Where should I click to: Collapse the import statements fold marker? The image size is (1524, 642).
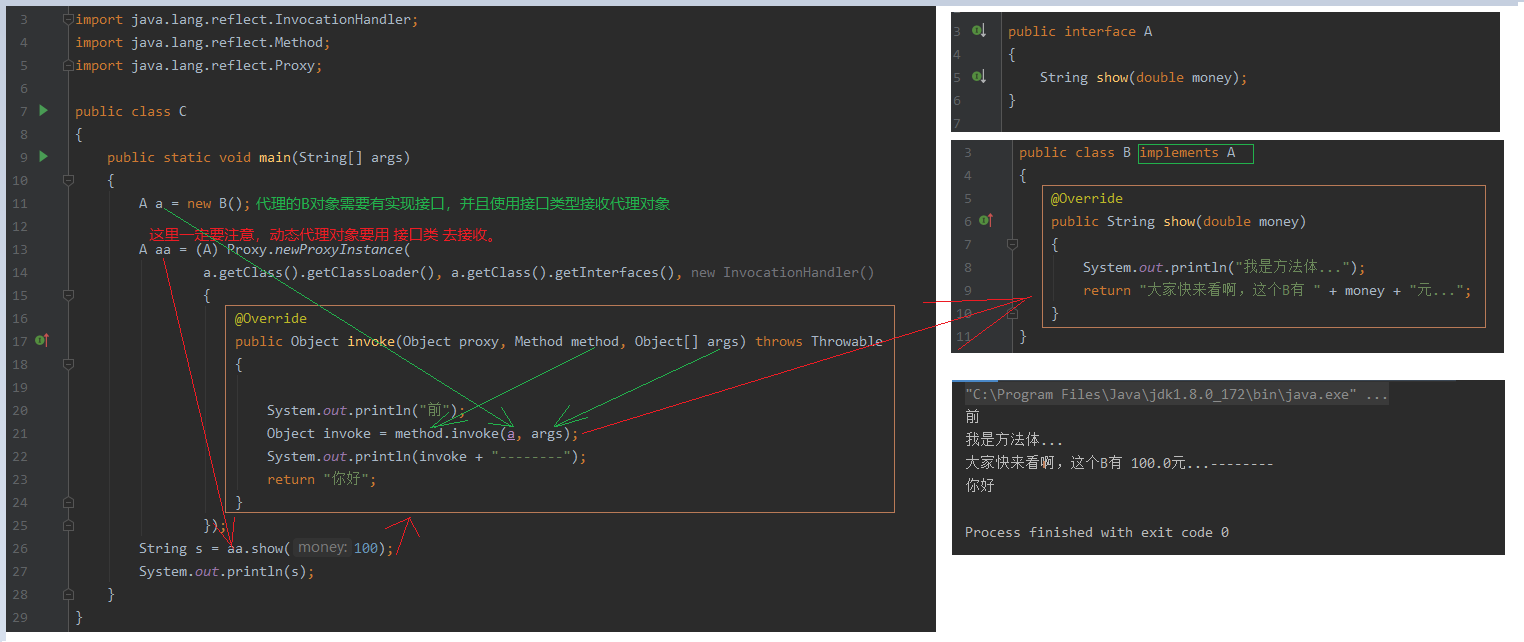67,19
